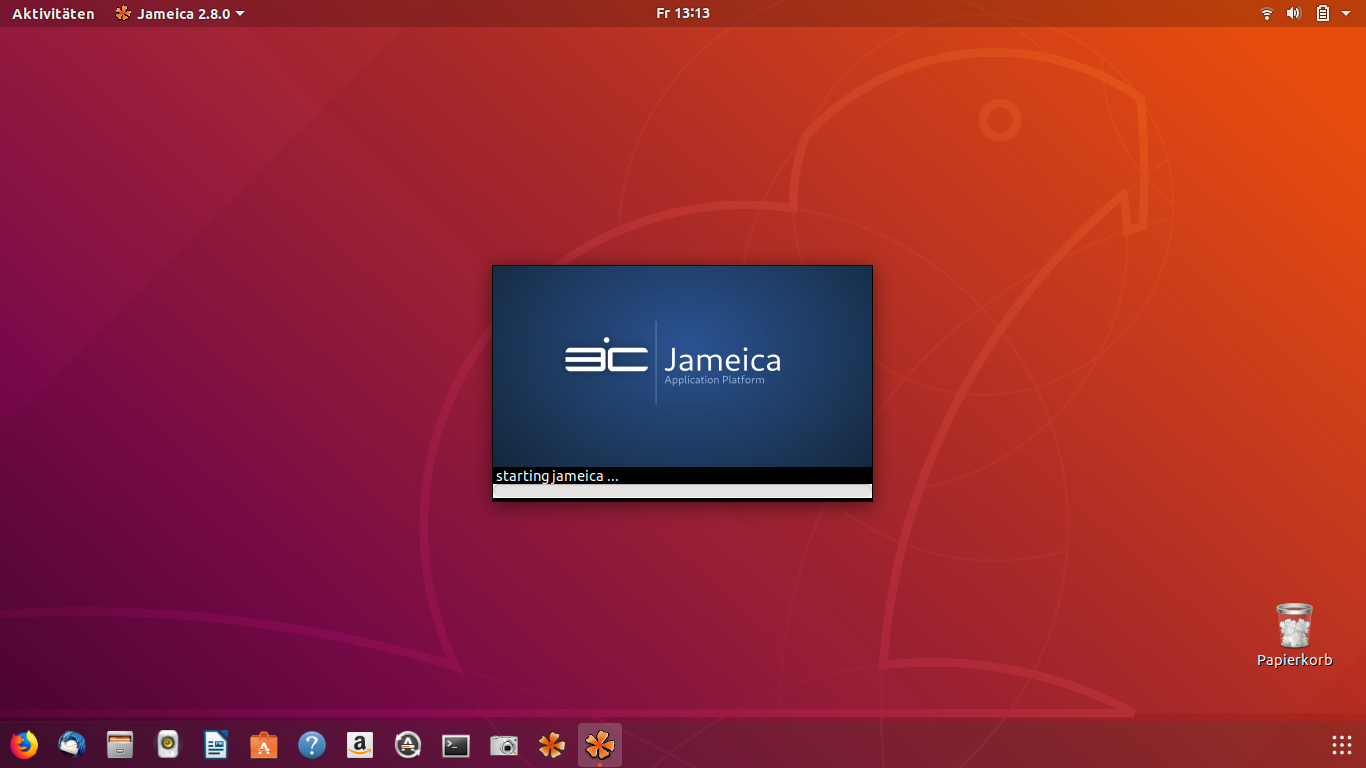
Task: Click the 'starting jameica ...' status text
Action: 557,476
